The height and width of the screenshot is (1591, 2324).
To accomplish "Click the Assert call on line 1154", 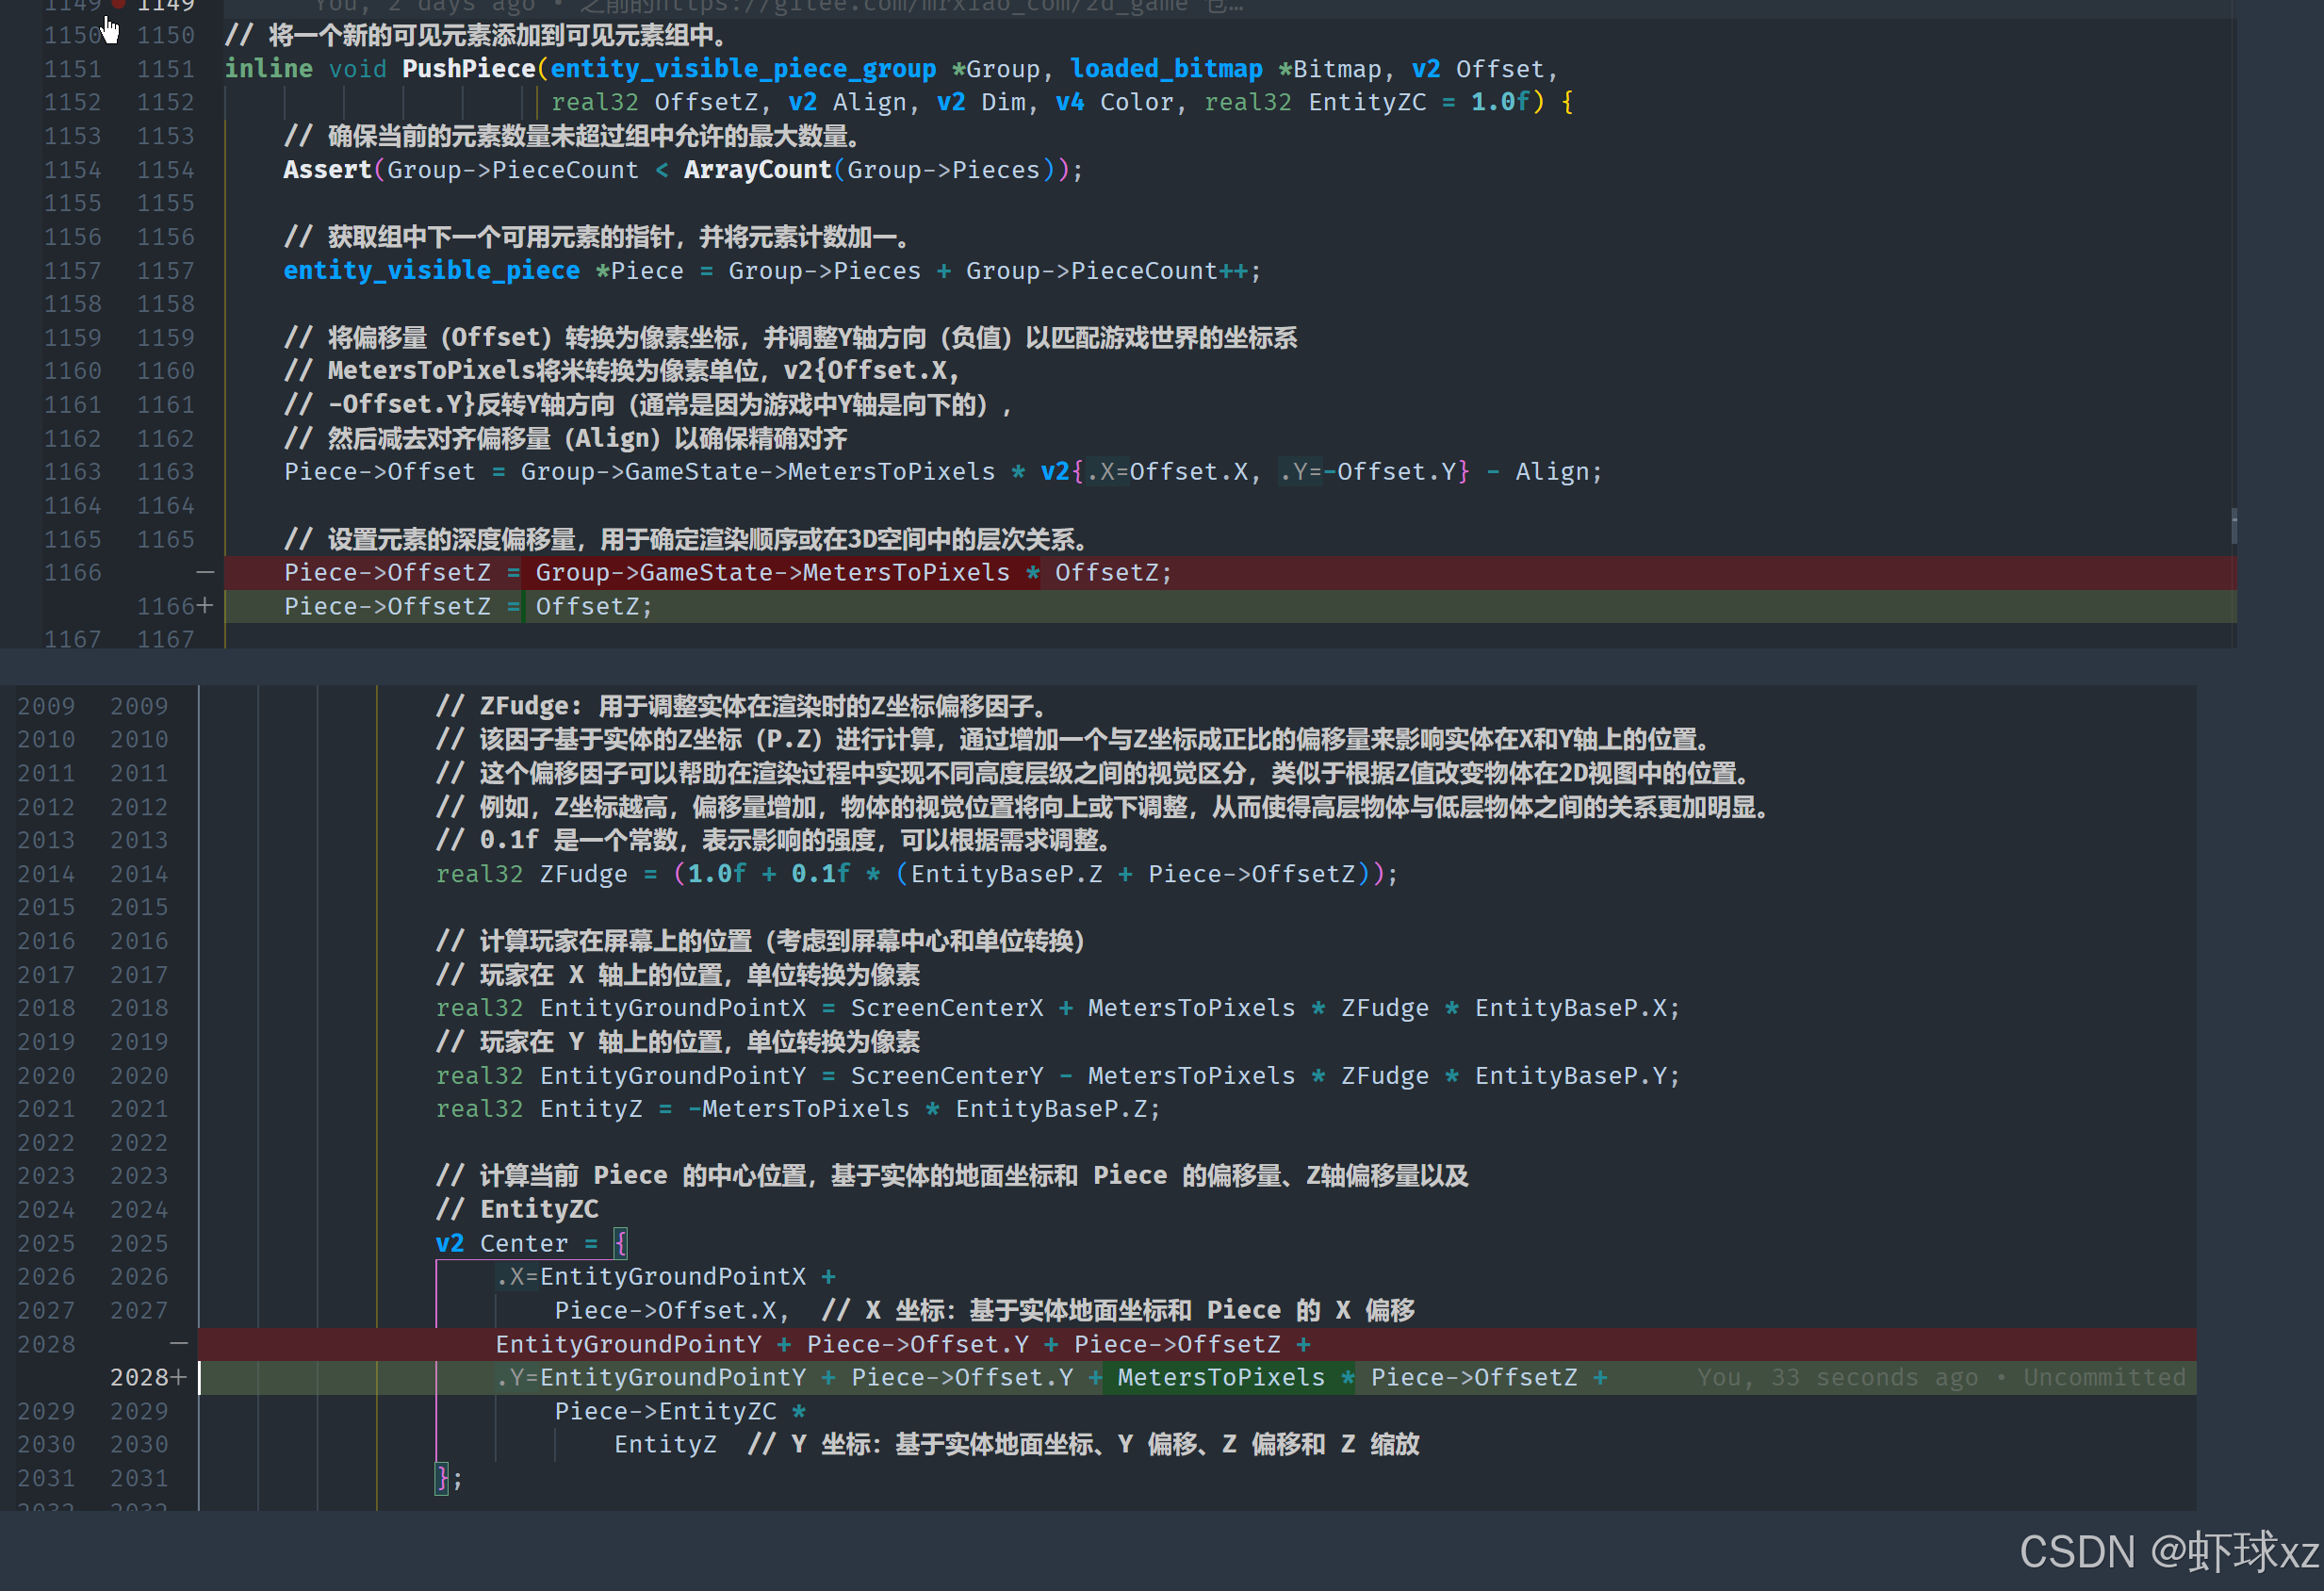I will pos(327,170).
